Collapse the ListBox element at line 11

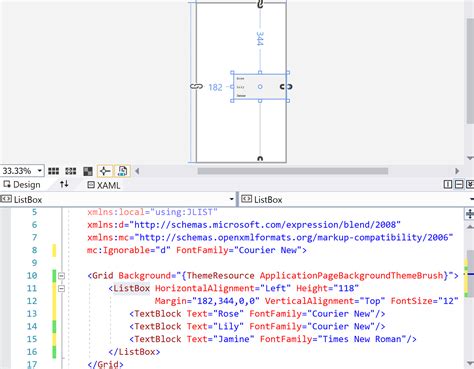[x=61, y=288]
